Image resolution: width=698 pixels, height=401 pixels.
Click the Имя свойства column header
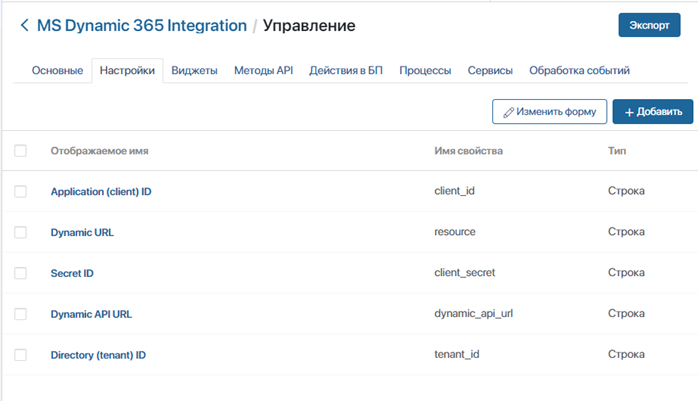(x=468, y=151)
